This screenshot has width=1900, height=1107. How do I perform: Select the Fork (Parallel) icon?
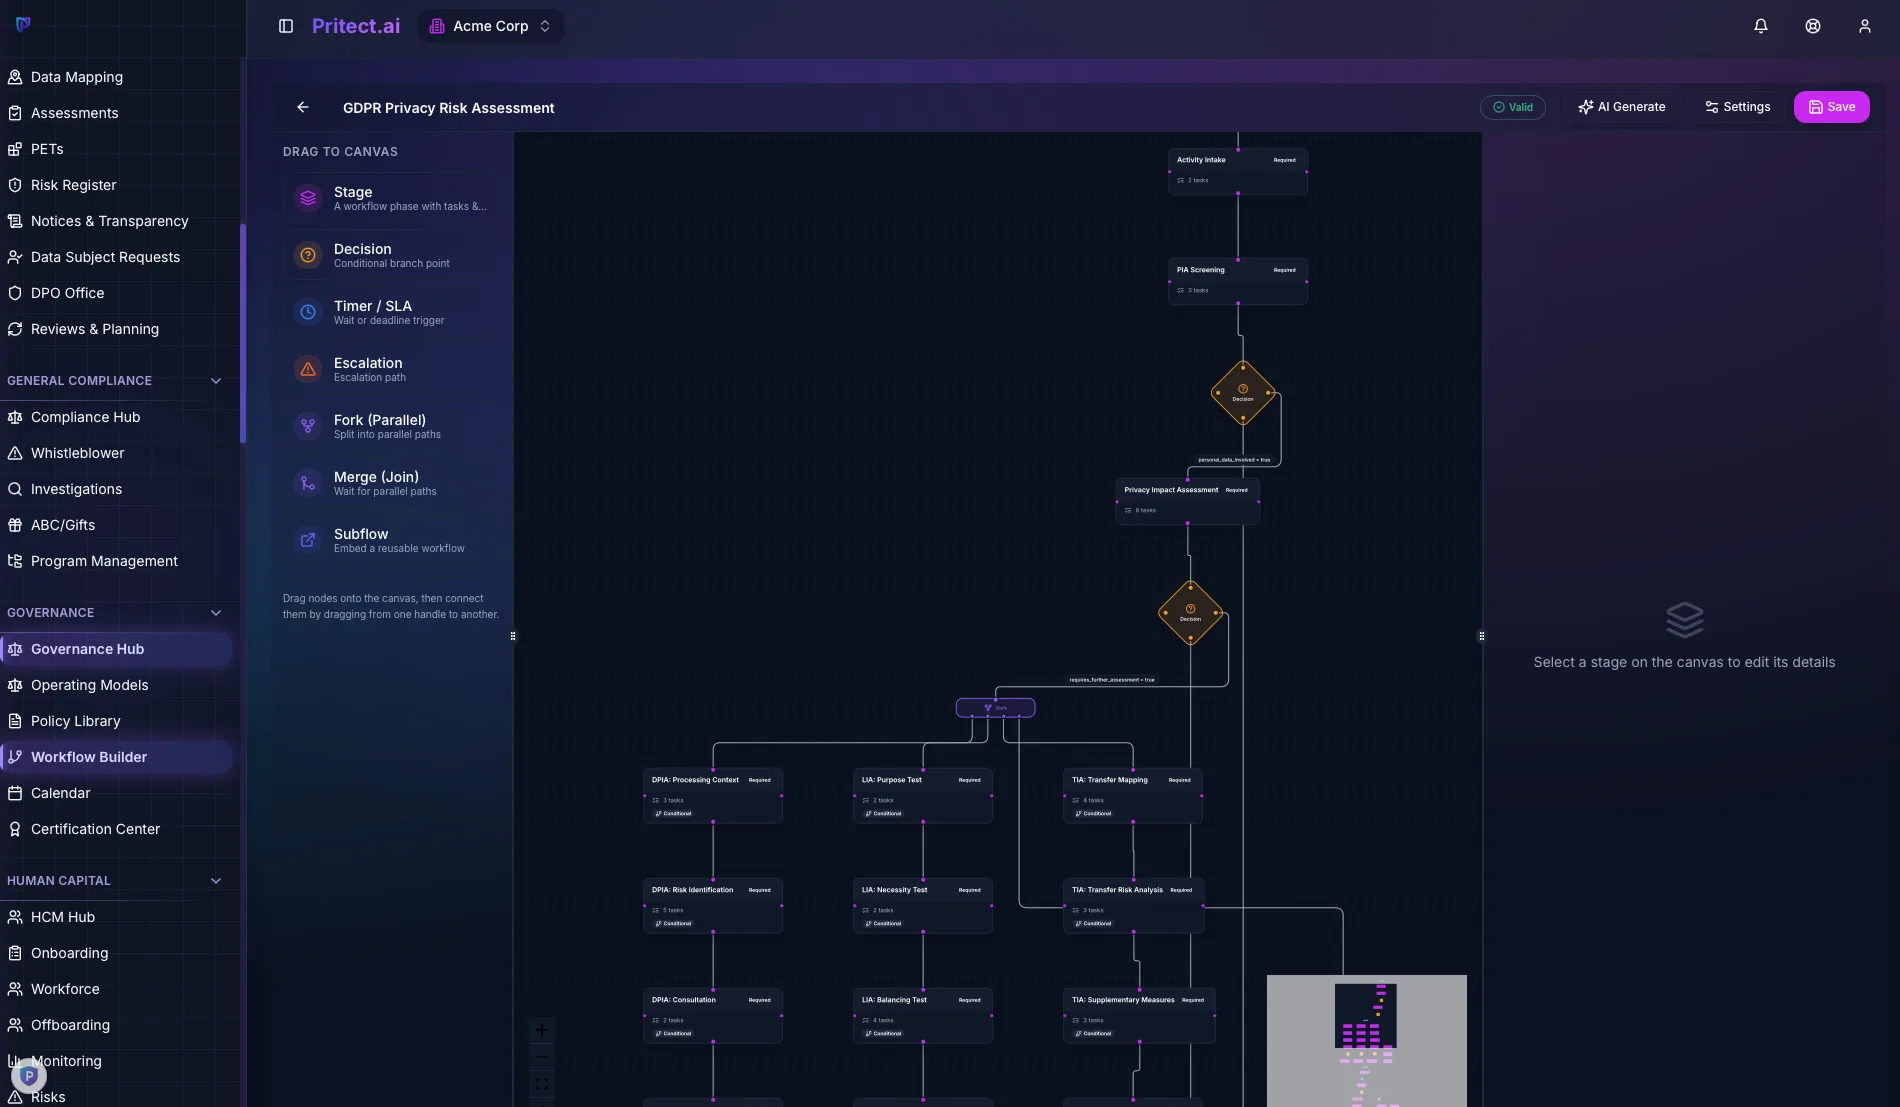[308, 426]
